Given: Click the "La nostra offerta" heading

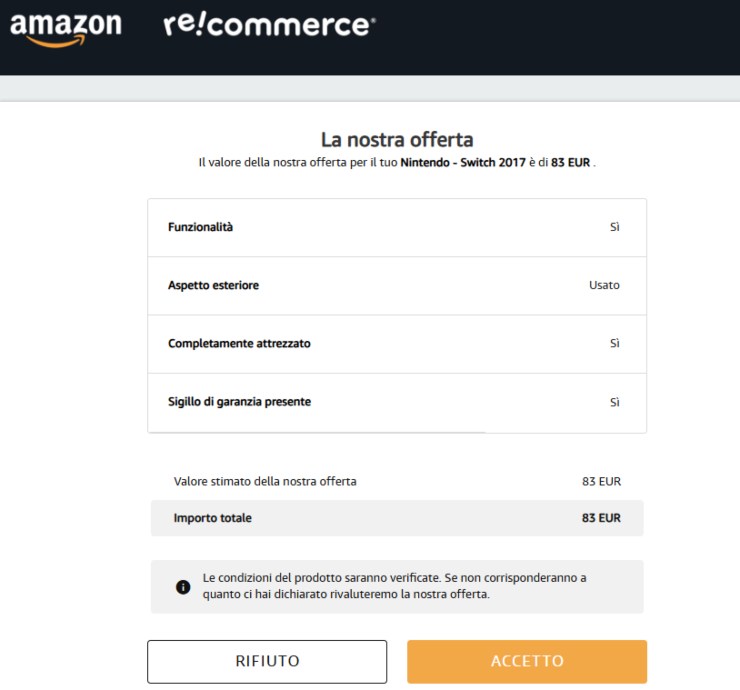Looking at the screenshot, I should tap(397, 139).
